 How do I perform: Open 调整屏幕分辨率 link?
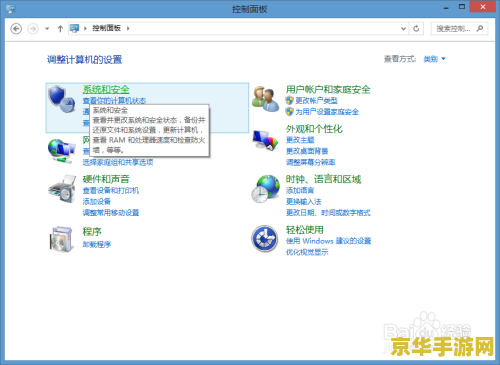pyautogui.click(x=311, y=162)
